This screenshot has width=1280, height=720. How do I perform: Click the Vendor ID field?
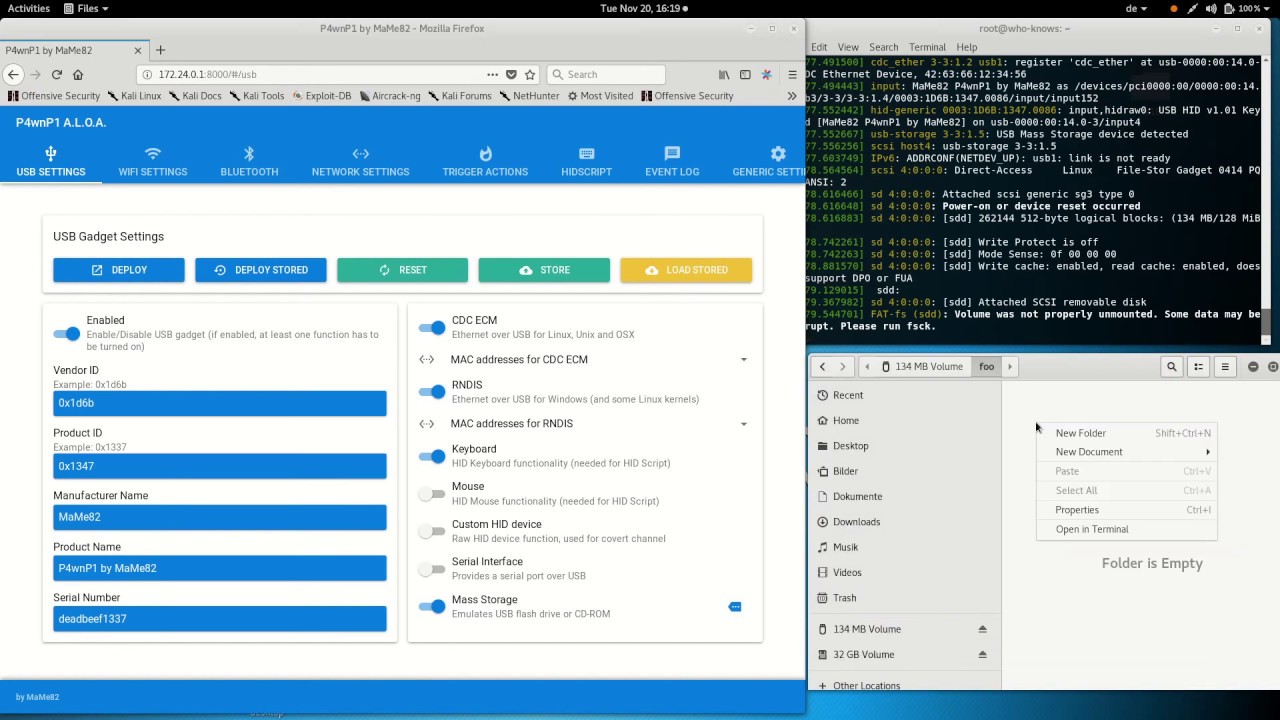coord(220,403)
